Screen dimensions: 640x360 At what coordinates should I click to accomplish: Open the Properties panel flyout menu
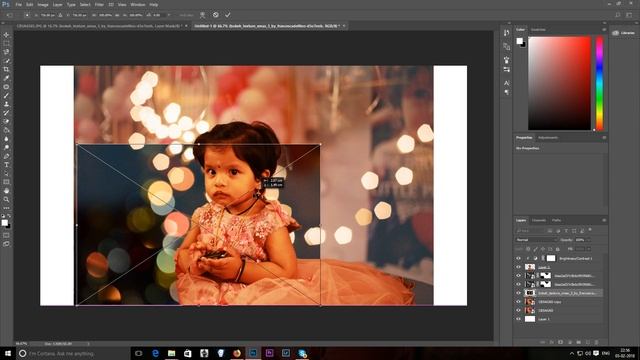click(x=604, y=138)
